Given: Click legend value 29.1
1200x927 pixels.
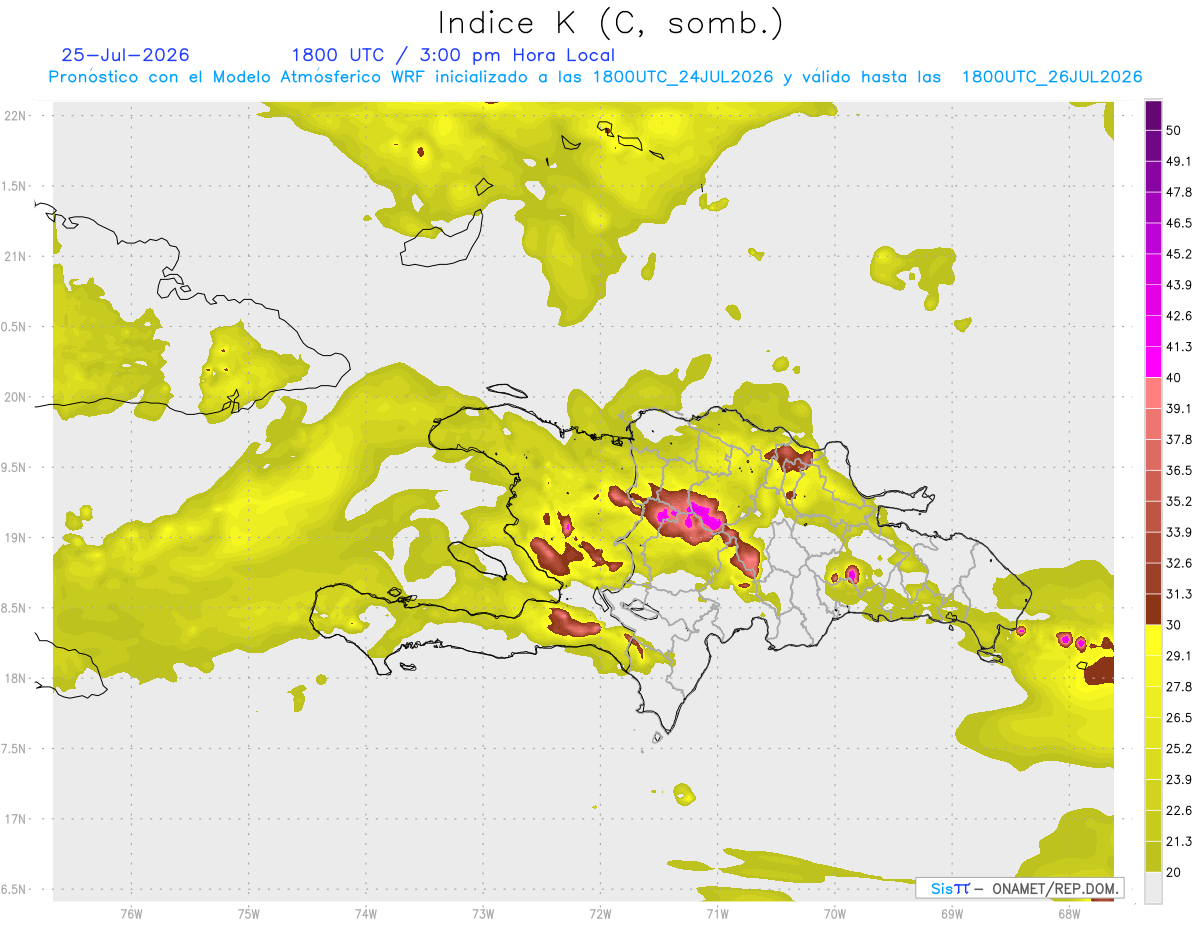Looking at the screenshot, I should point(1179,655).
